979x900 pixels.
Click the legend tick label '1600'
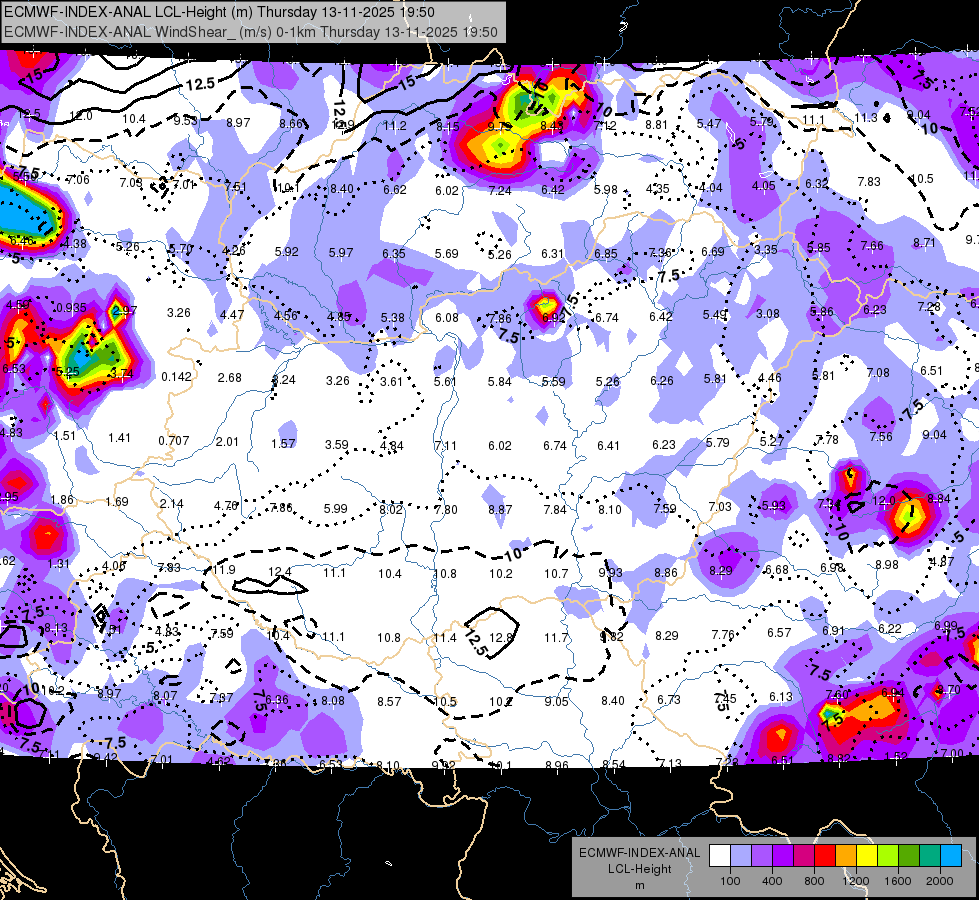[x=898, y=881]
